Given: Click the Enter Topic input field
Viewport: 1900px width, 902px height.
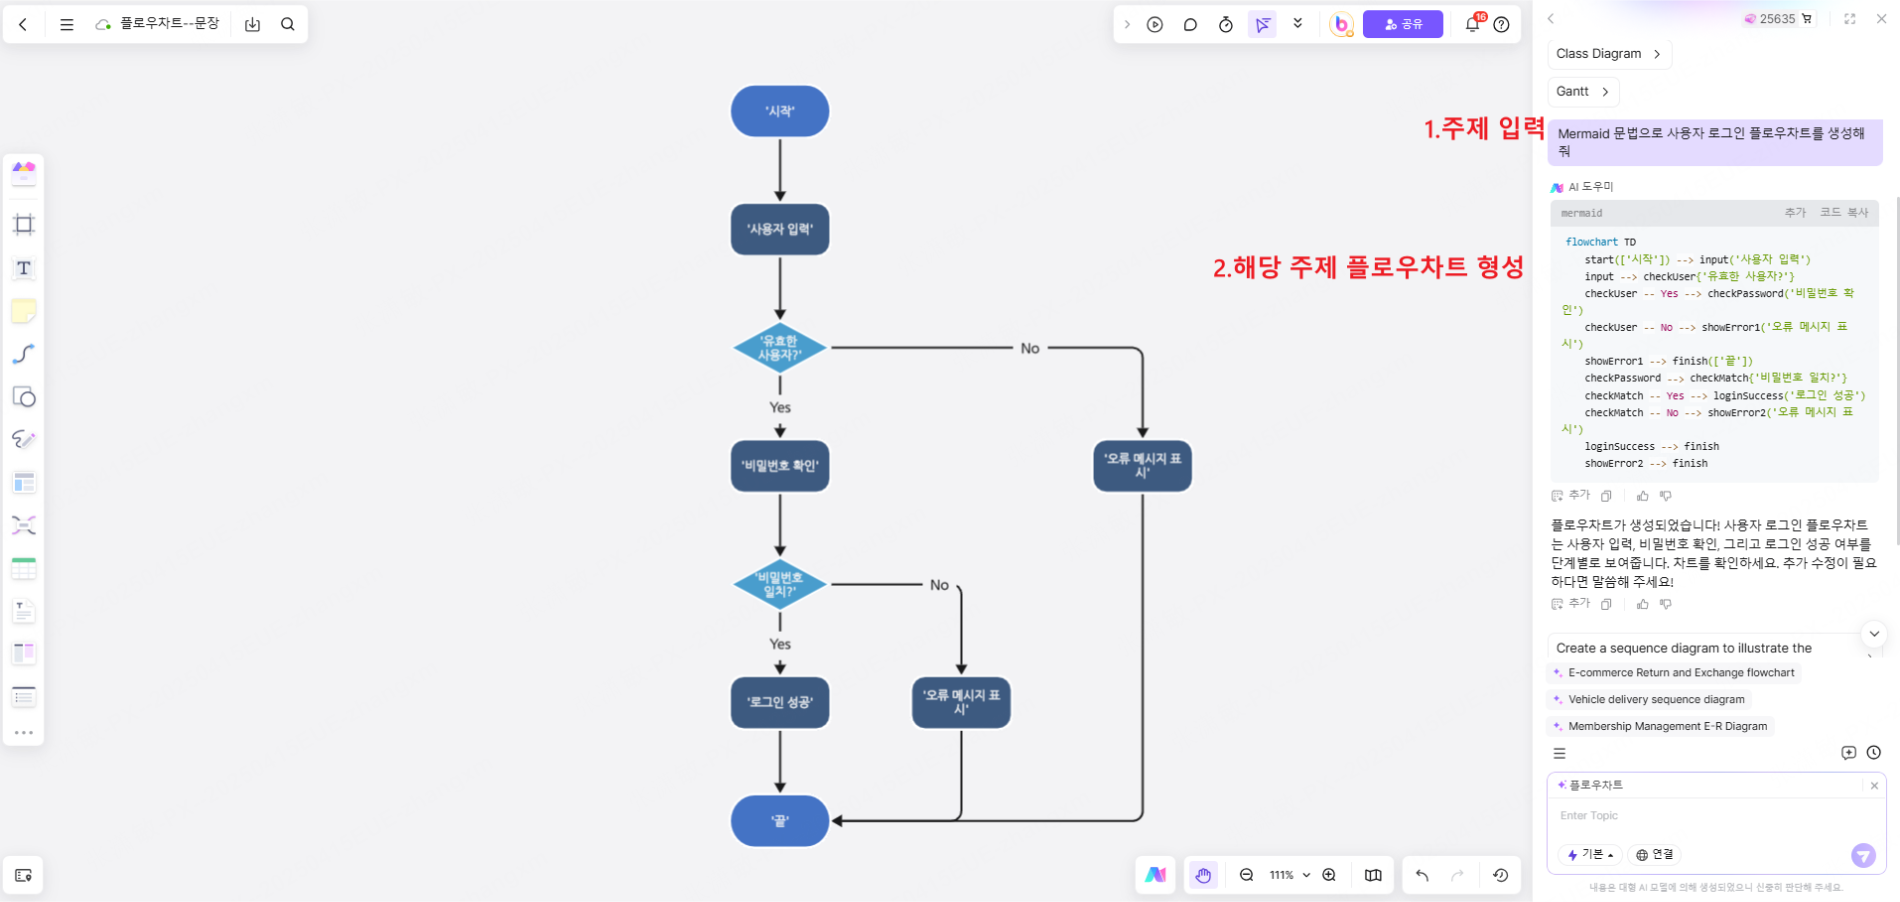Looking at the screenshot, I should [1716, 816].
